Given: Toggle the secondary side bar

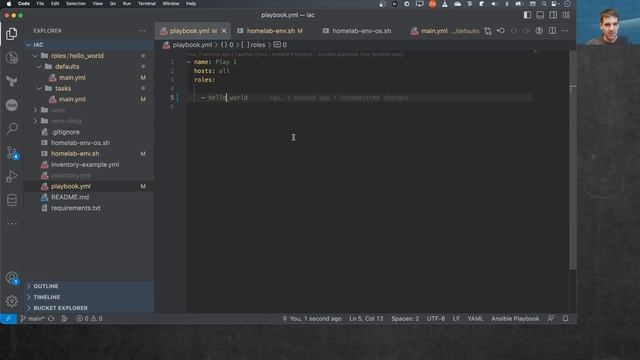Looking at the screenshot, I should pos(553,15).
